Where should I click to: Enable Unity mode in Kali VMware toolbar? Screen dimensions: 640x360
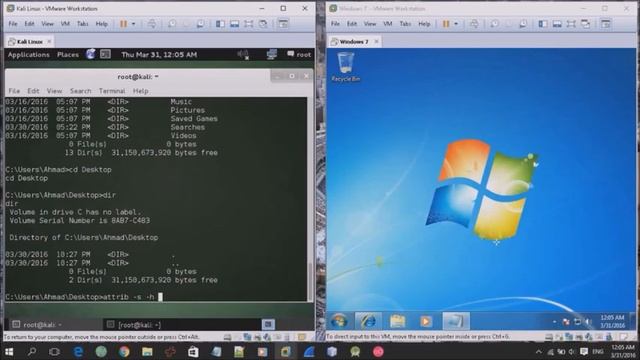[x=263, y=24]
